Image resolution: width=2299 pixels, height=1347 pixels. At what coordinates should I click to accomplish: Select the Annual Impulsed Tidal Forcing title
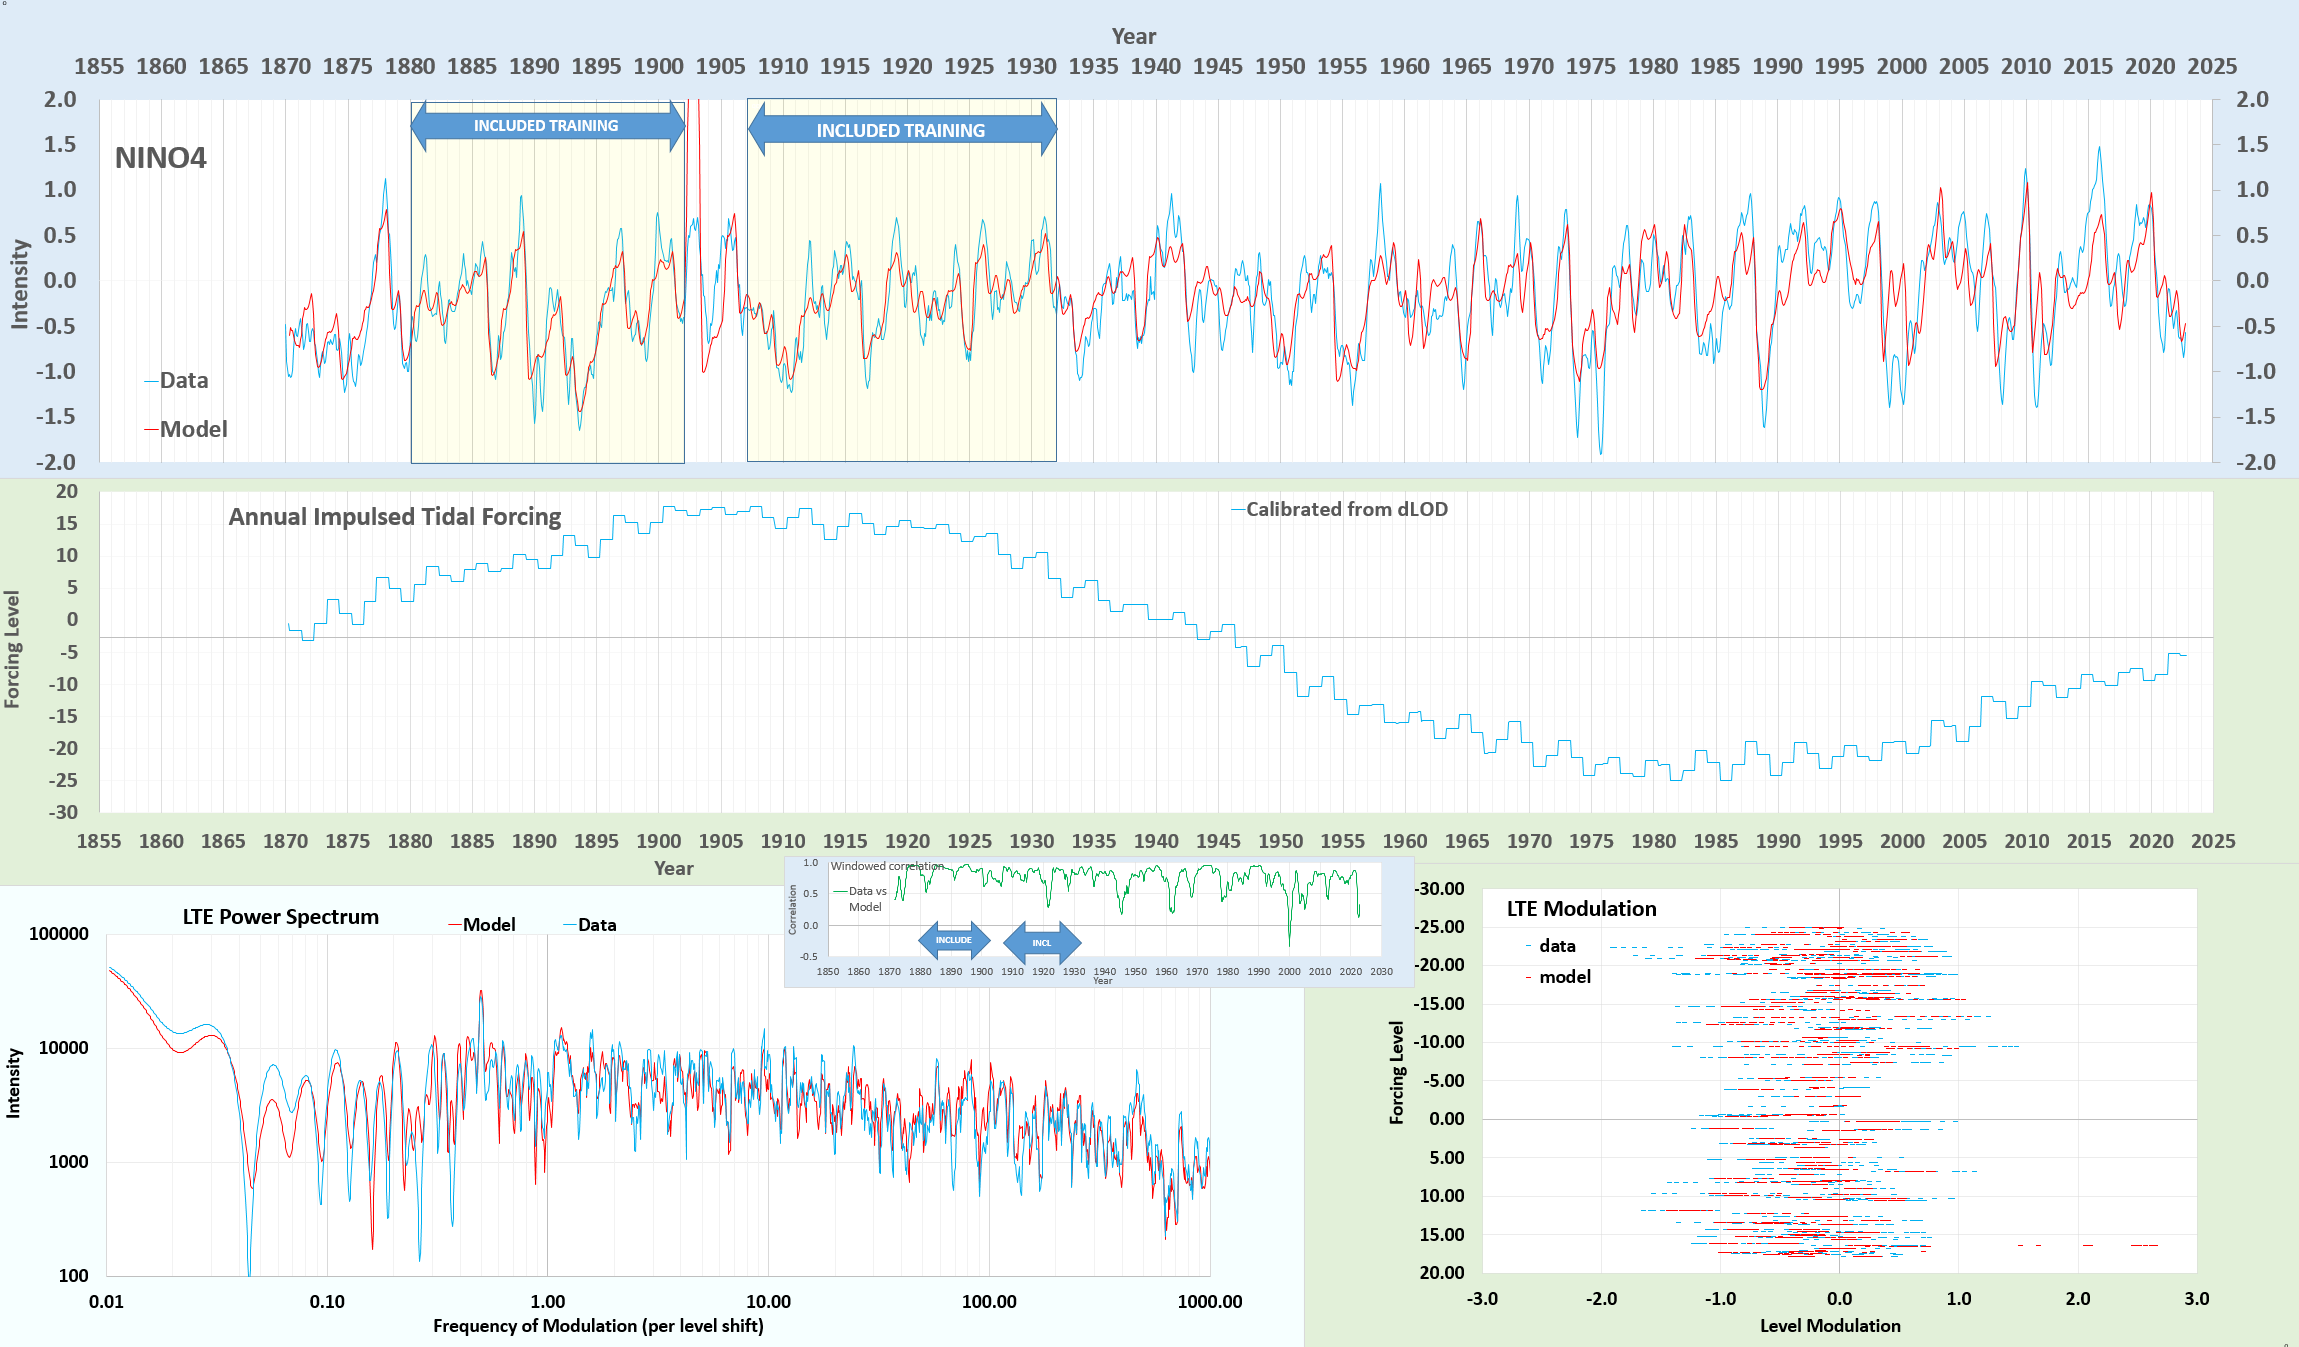pyautogui.click(x=394, y=516)
